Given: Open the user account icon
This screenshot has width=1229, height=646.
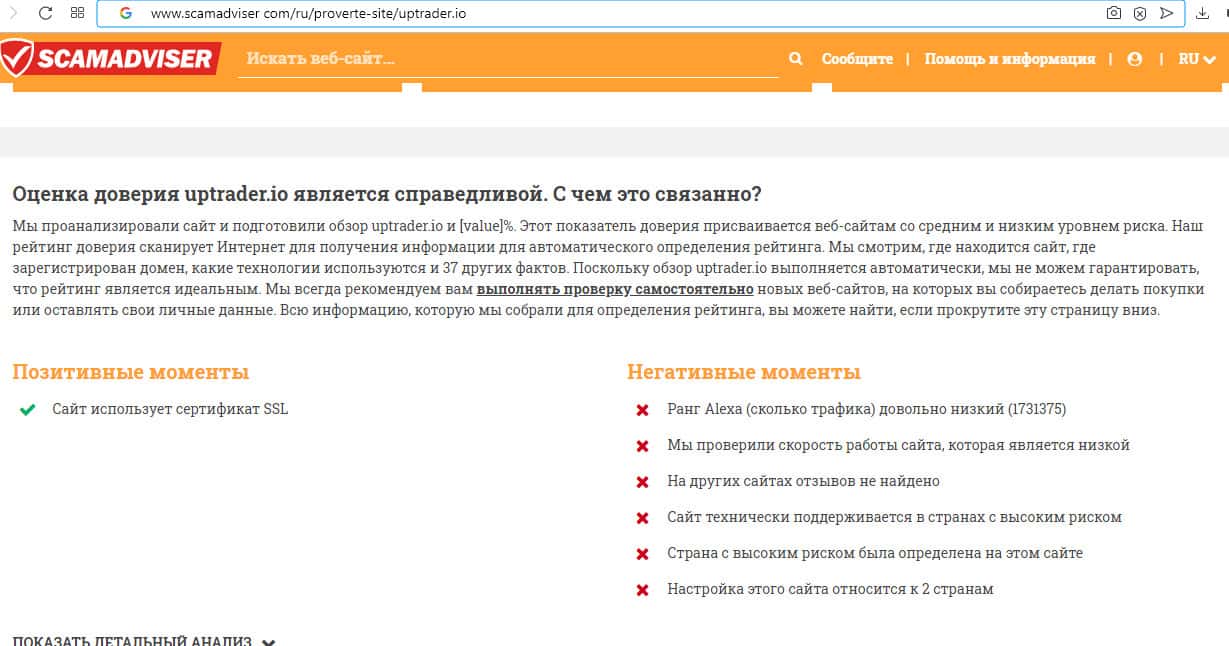Looking at the screenshot, I should point(1134,59).
